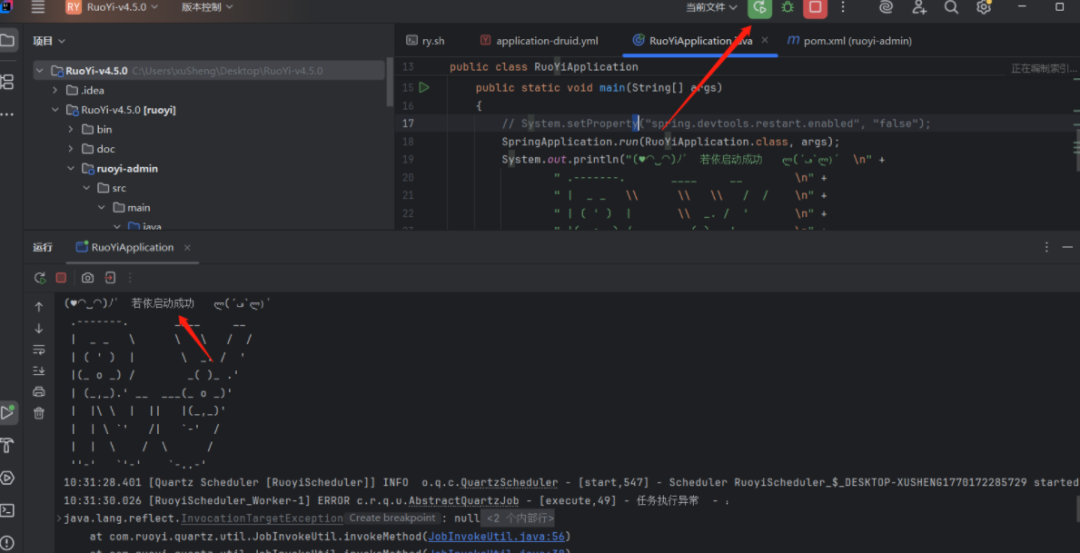Collapse the src folder
Screen dimensions: 1080x553
point(86,188)
